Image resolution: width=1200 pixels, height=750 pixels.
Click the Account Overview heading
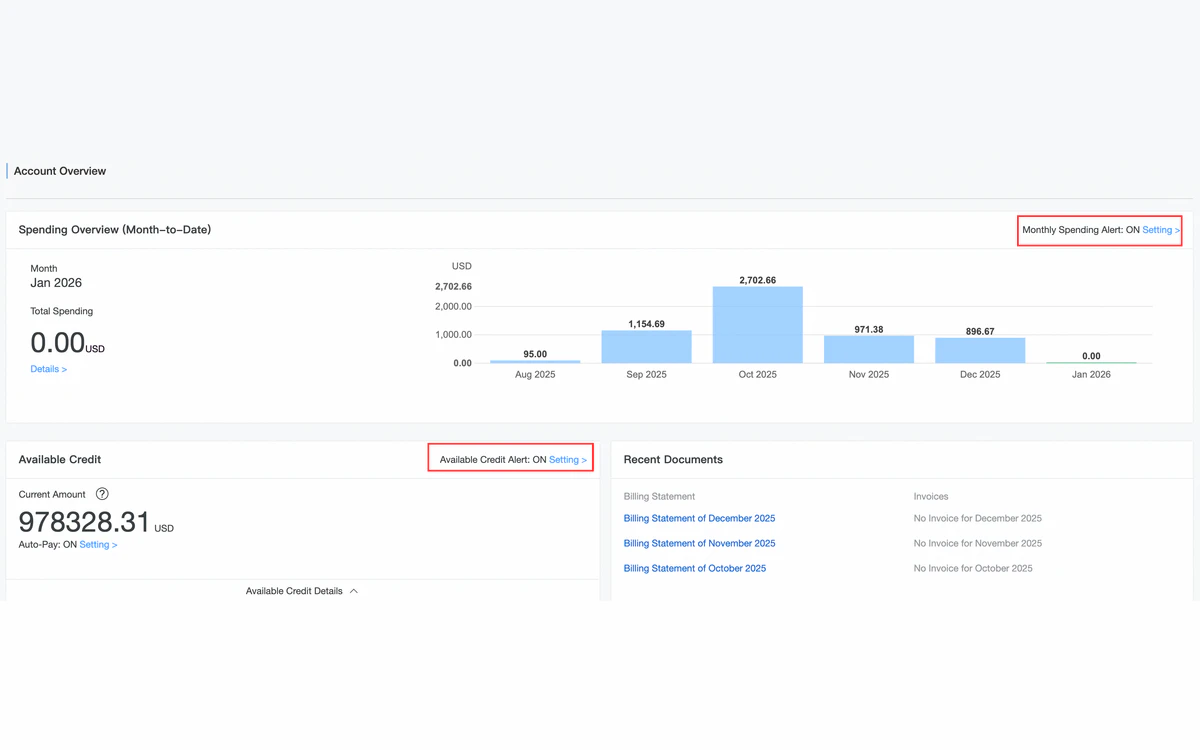pyautogui.click(x=60, y=171)
